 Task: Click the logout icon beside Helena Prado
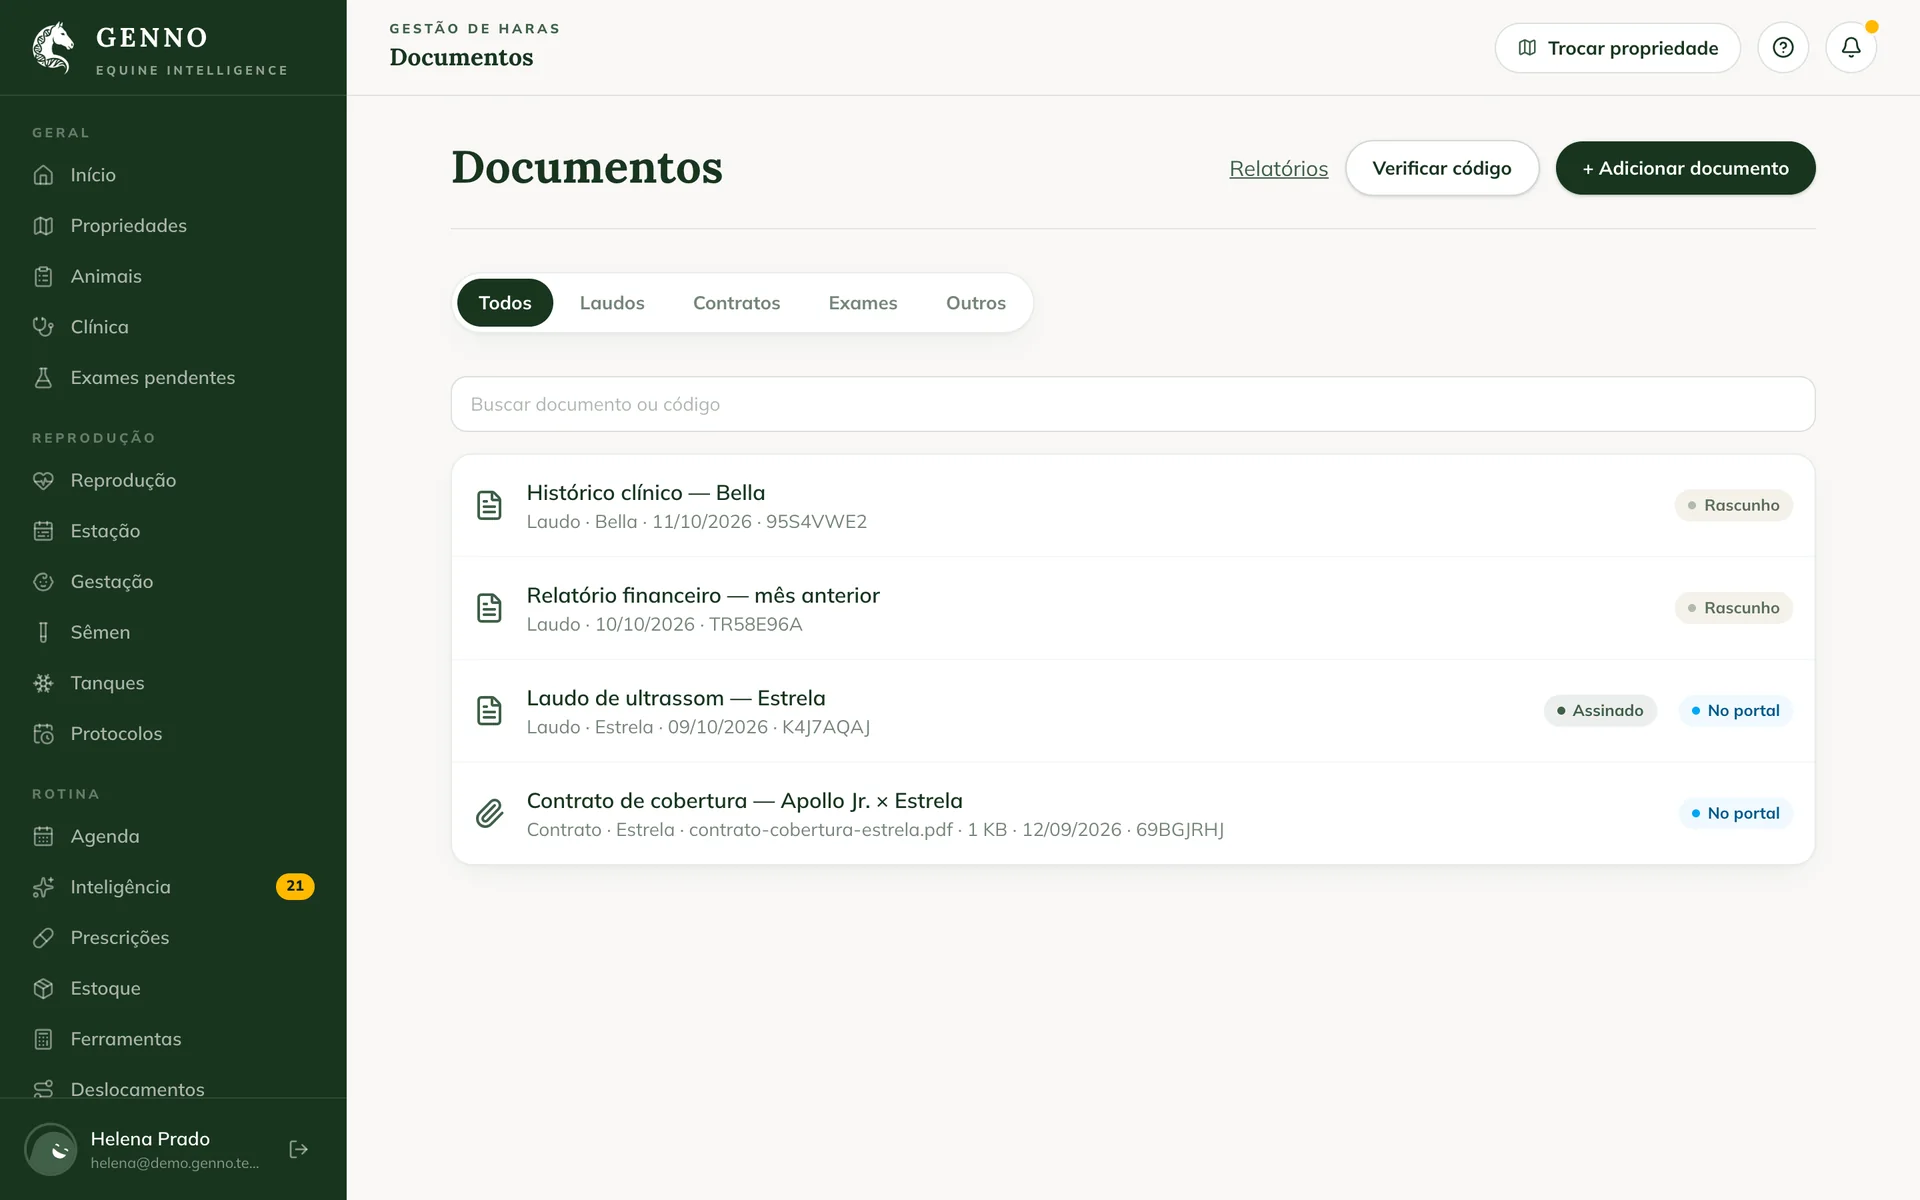[298, 1149]
